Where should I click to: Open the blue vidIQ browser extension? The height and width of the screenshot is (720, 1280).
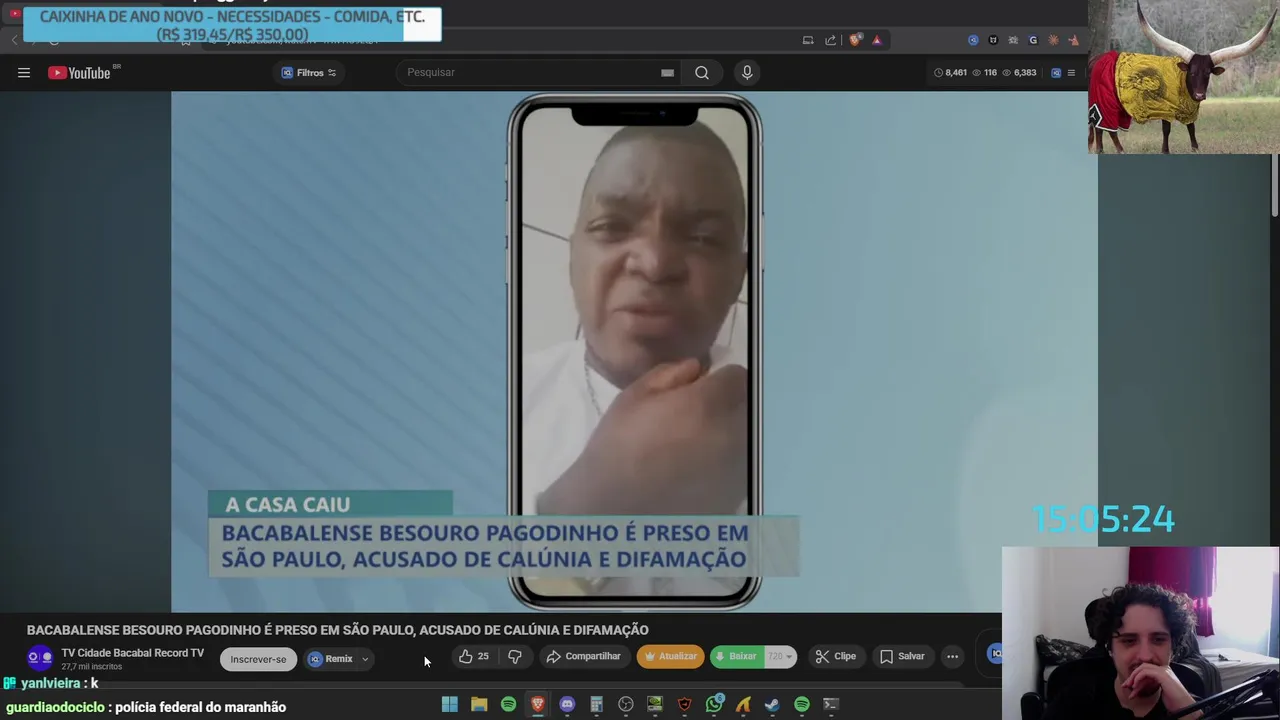pos(973,40)
